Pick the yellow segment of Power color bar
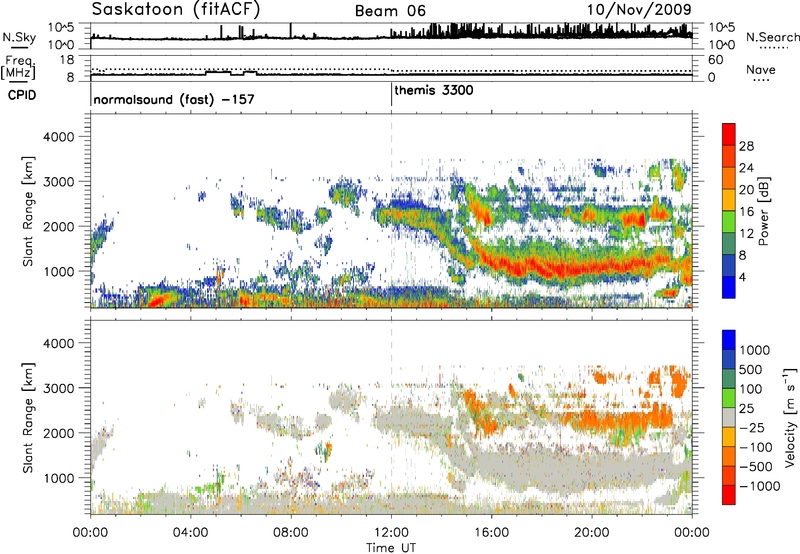The width and height of the screenshot is (800, 554). pos(729,199)
